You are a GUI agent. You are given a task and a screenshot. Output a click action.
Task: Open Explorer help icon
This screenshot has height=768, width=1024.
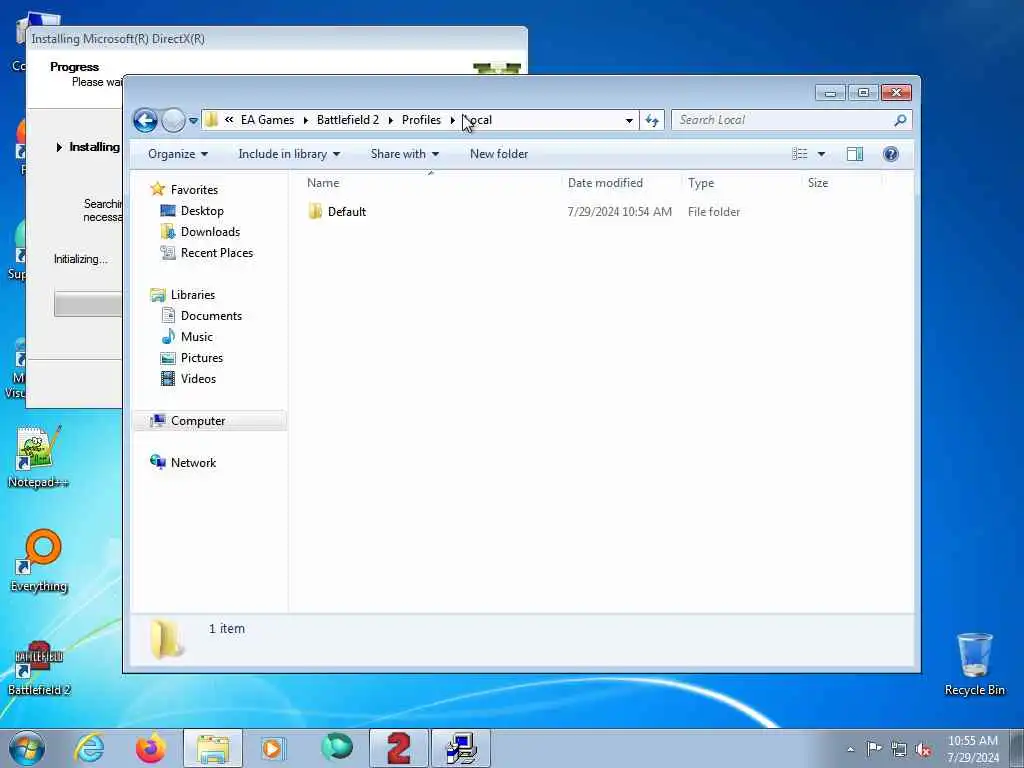coord(891,154)
